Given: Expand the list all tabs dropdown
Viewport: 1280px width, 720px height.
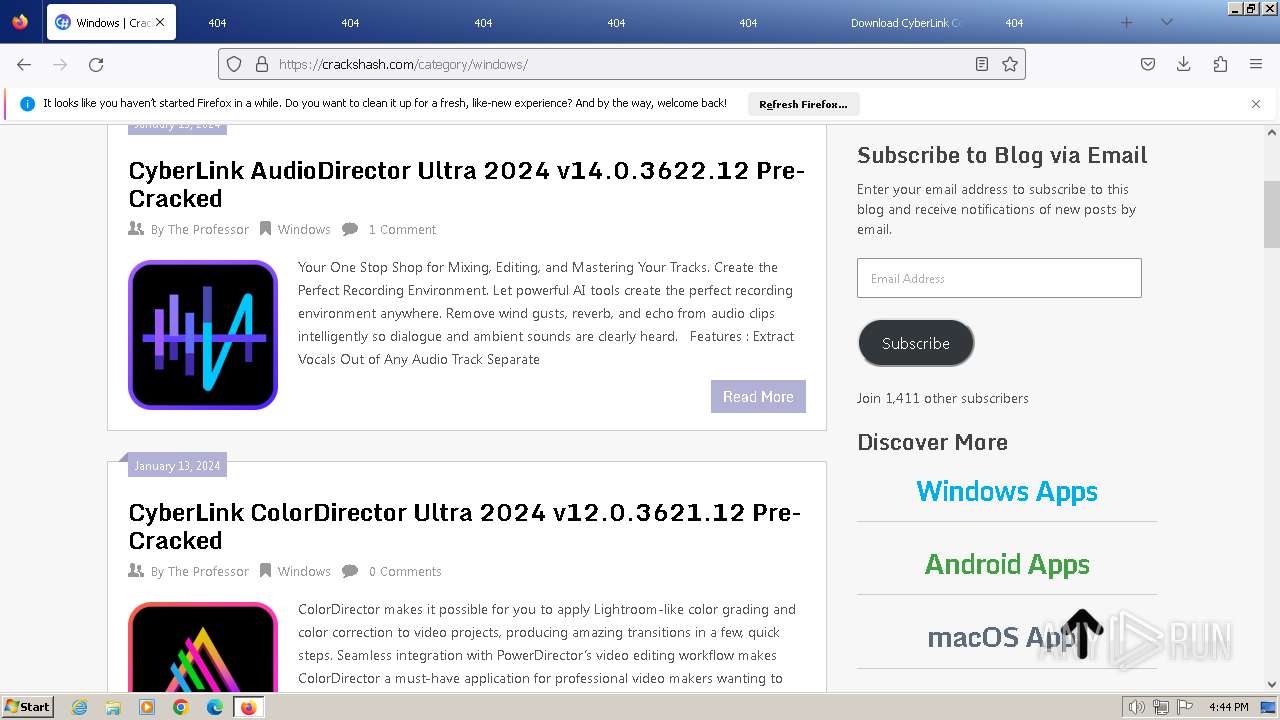Looking at the screenshot, I should tap(1166, 22).
